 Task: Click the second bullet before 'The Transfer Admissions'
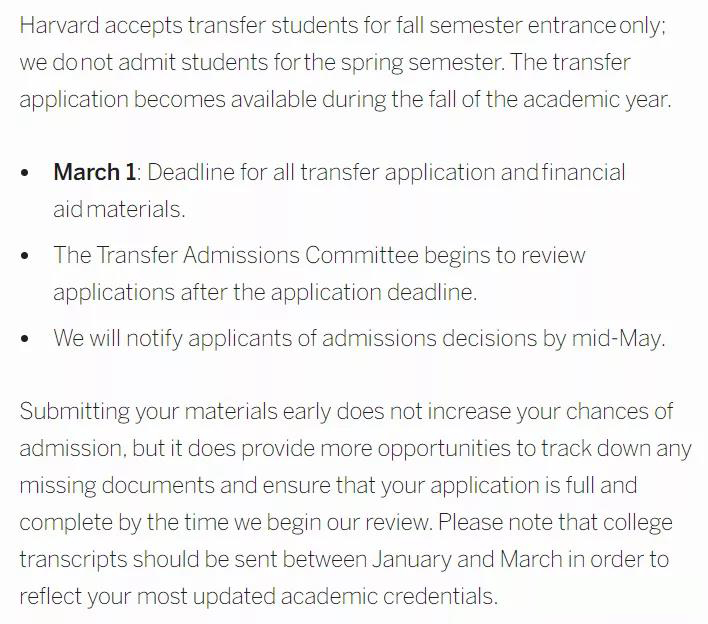coord(25,256)
